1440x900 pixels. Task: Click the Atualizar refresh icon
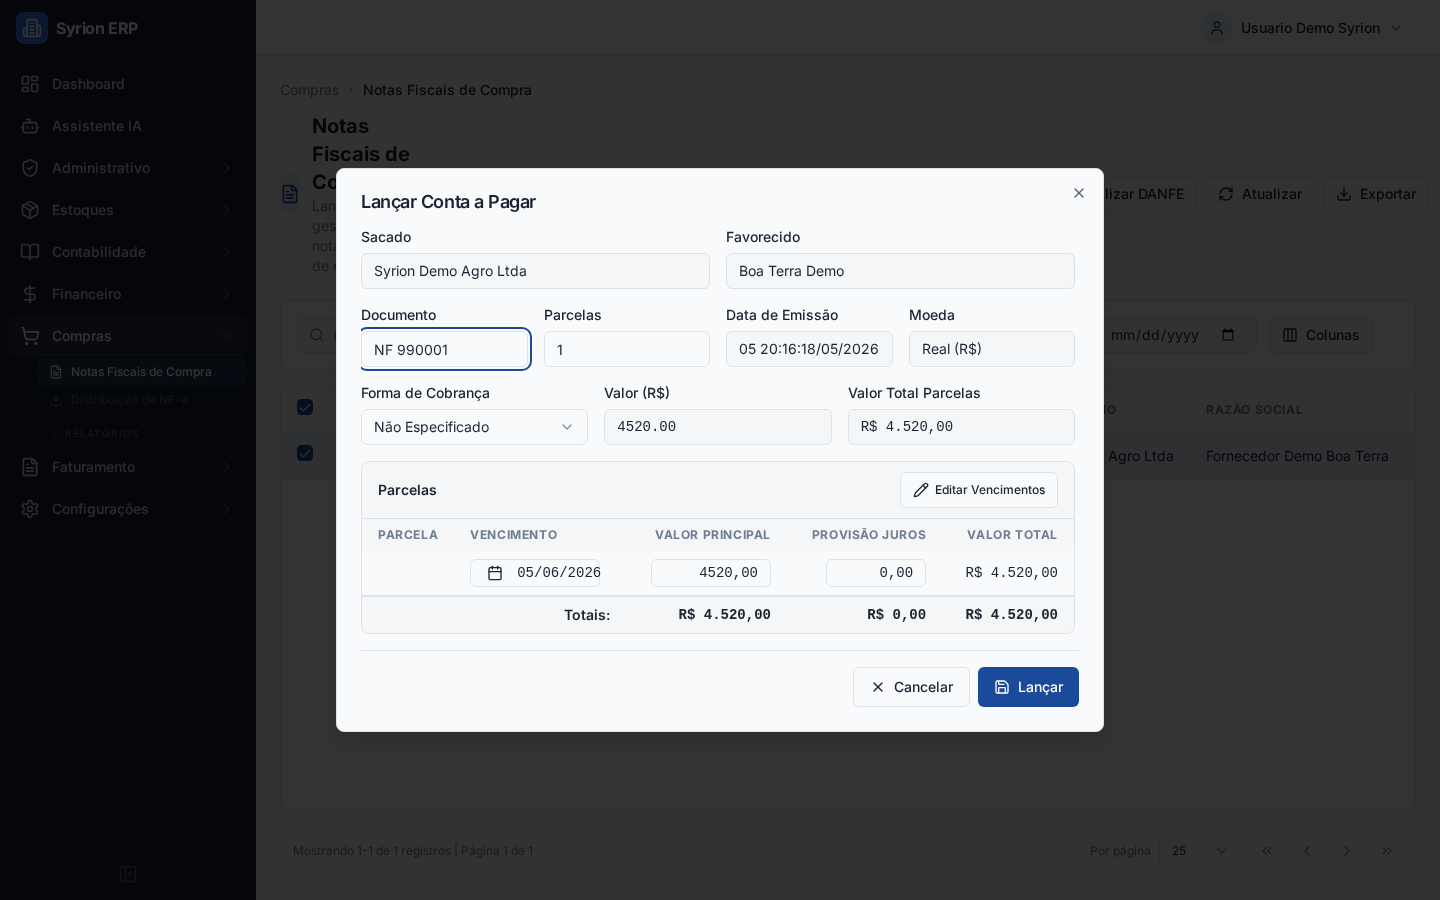click(x=1226, y=194)
